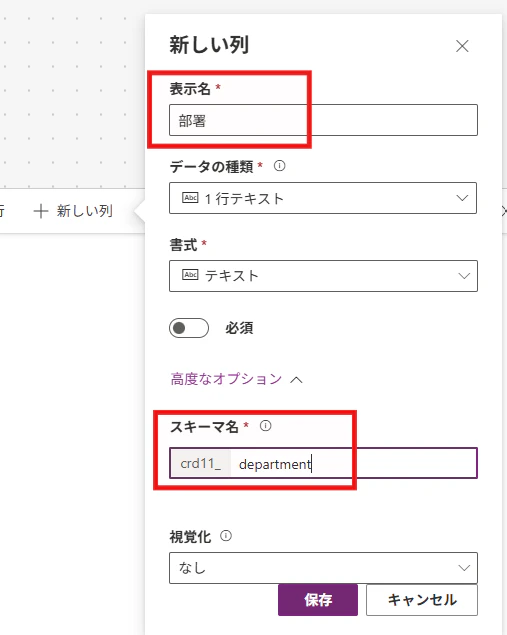This screenshot has height=635, width=507.
Task: Open the 書式 dropdown chevron
Action: tap(464, 276)
